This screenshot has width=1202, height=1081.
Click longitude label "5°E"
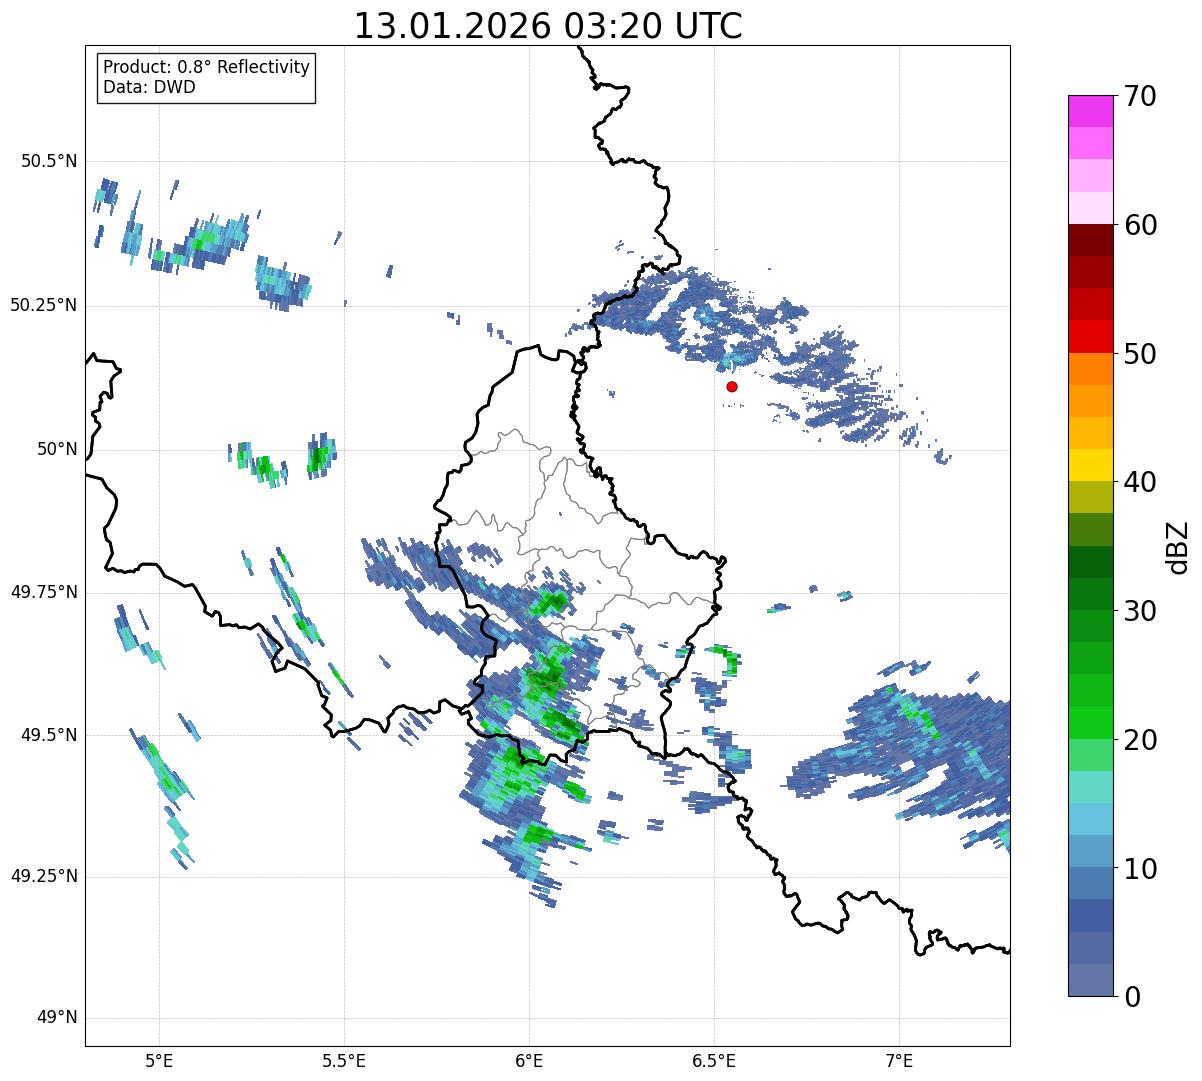click(159, 1061)
